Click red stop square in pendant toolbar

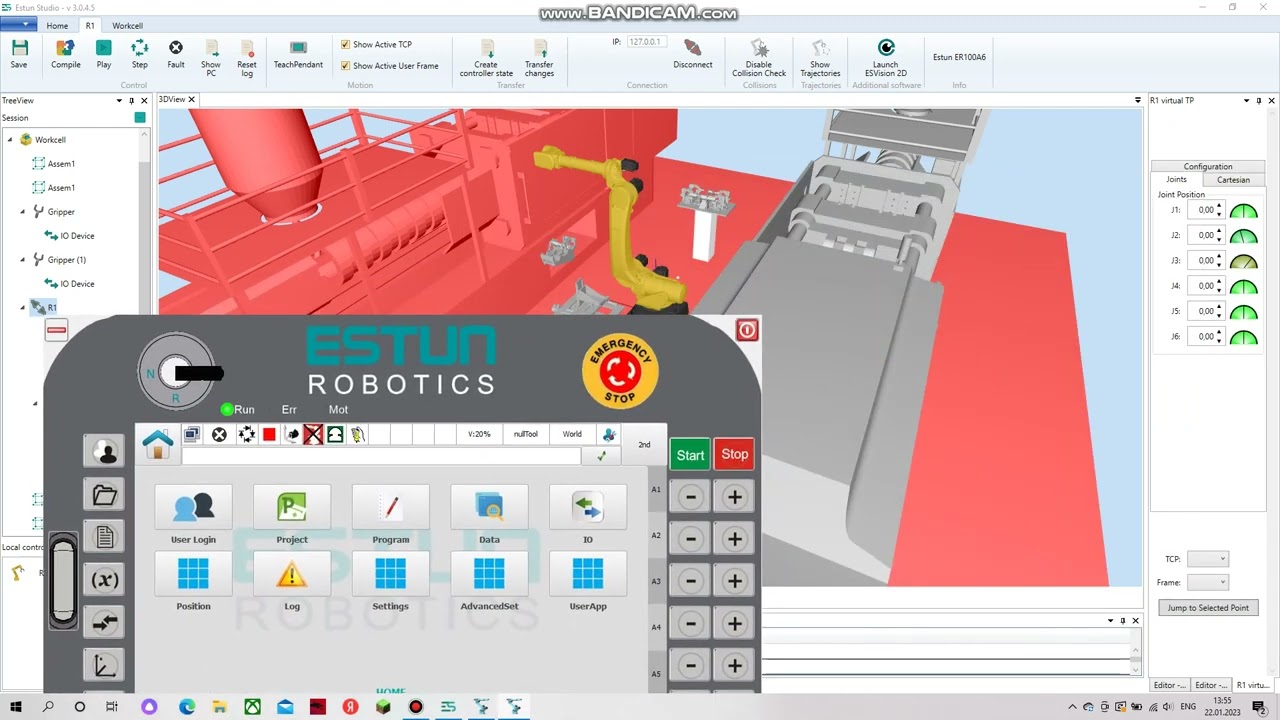(269, 435)
